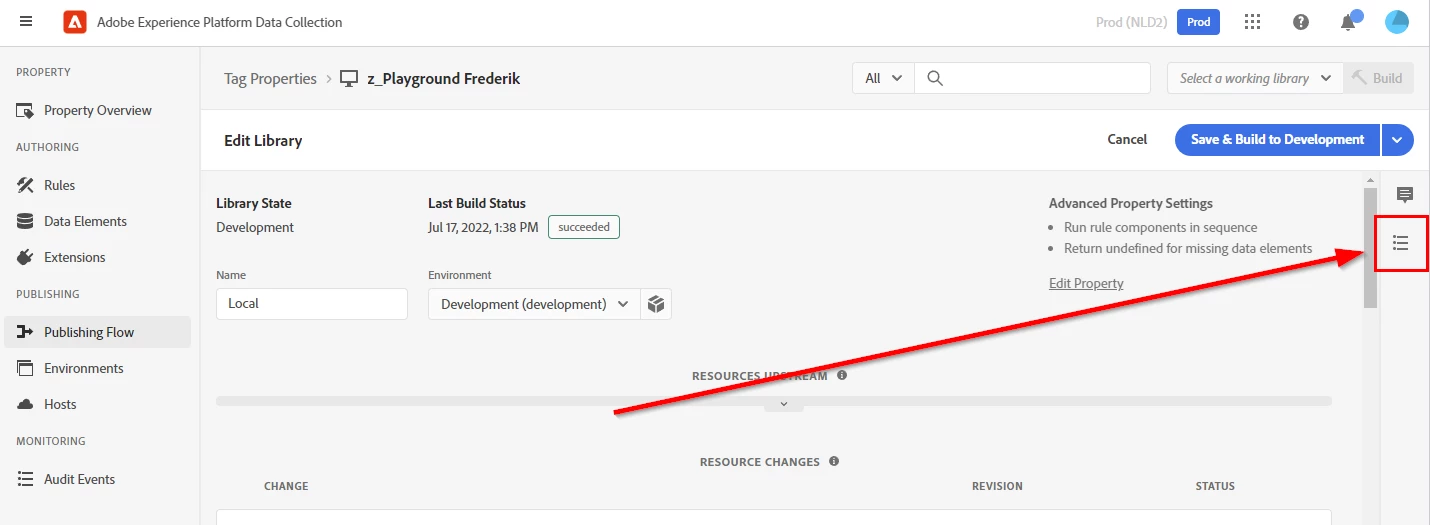Click the Resources Upstream info icon
Screen dimensions: 1430x525
click(x=842, y=376)
